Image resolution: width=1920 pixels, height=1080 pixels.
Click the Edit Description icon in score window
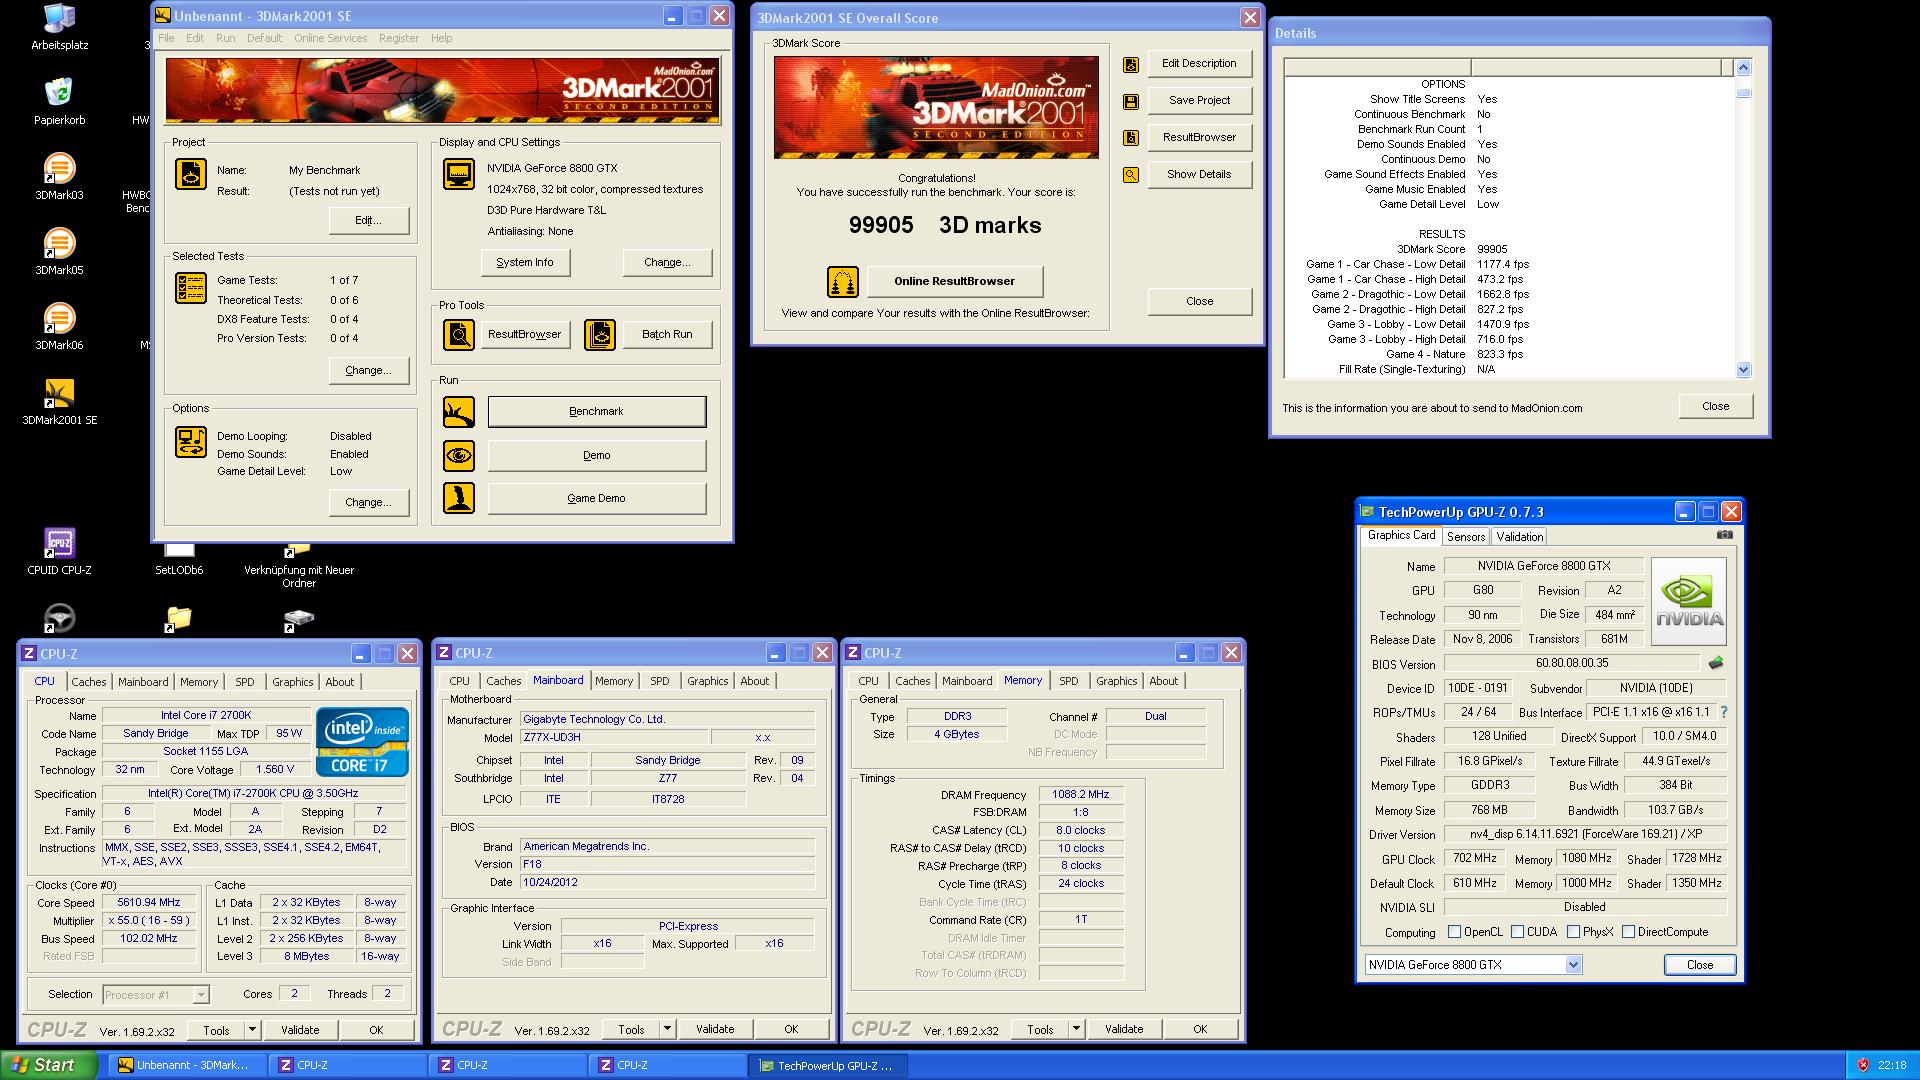pyautogui.click(x=1131, y=64)
